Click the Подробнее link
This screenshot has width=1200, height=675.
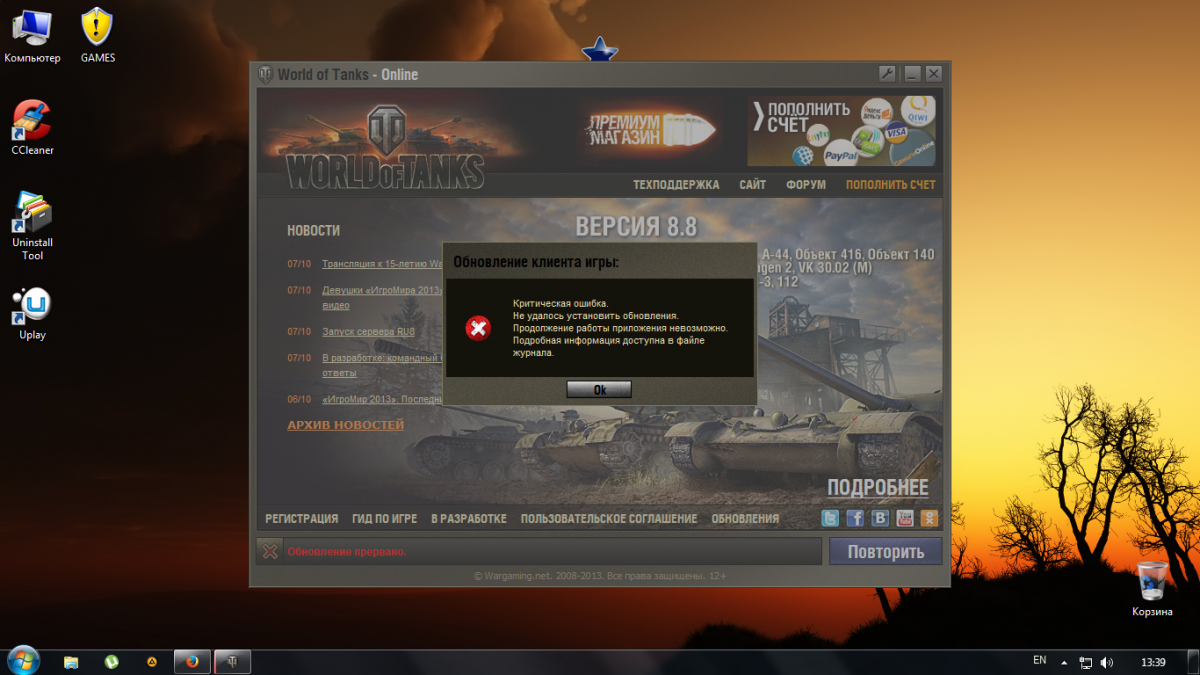878,488
